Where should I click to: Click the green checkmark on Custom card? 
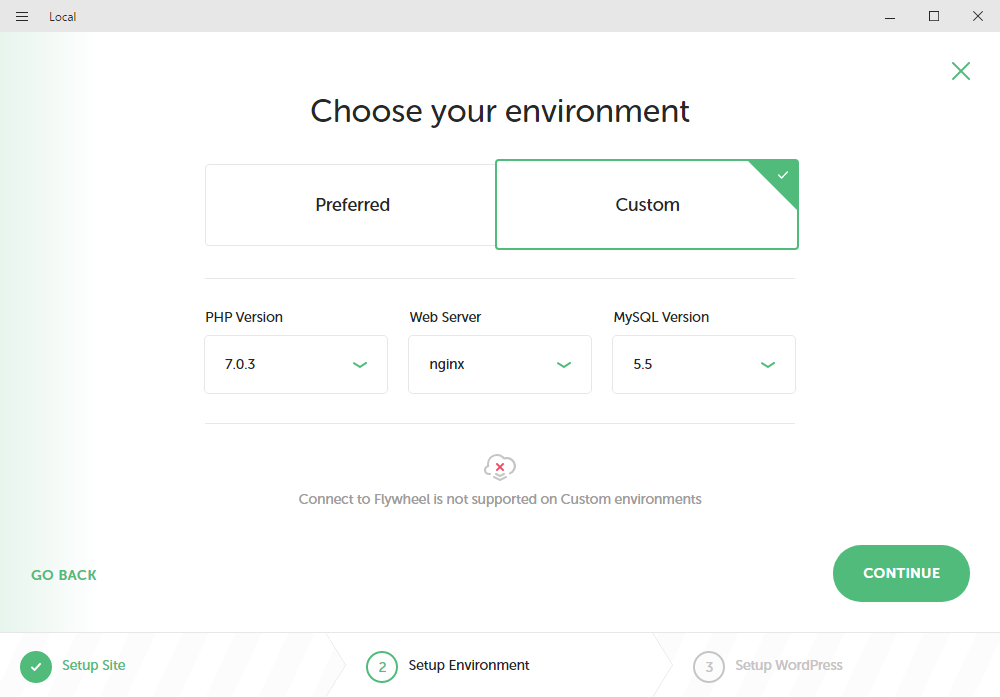[x=783, y=175]
